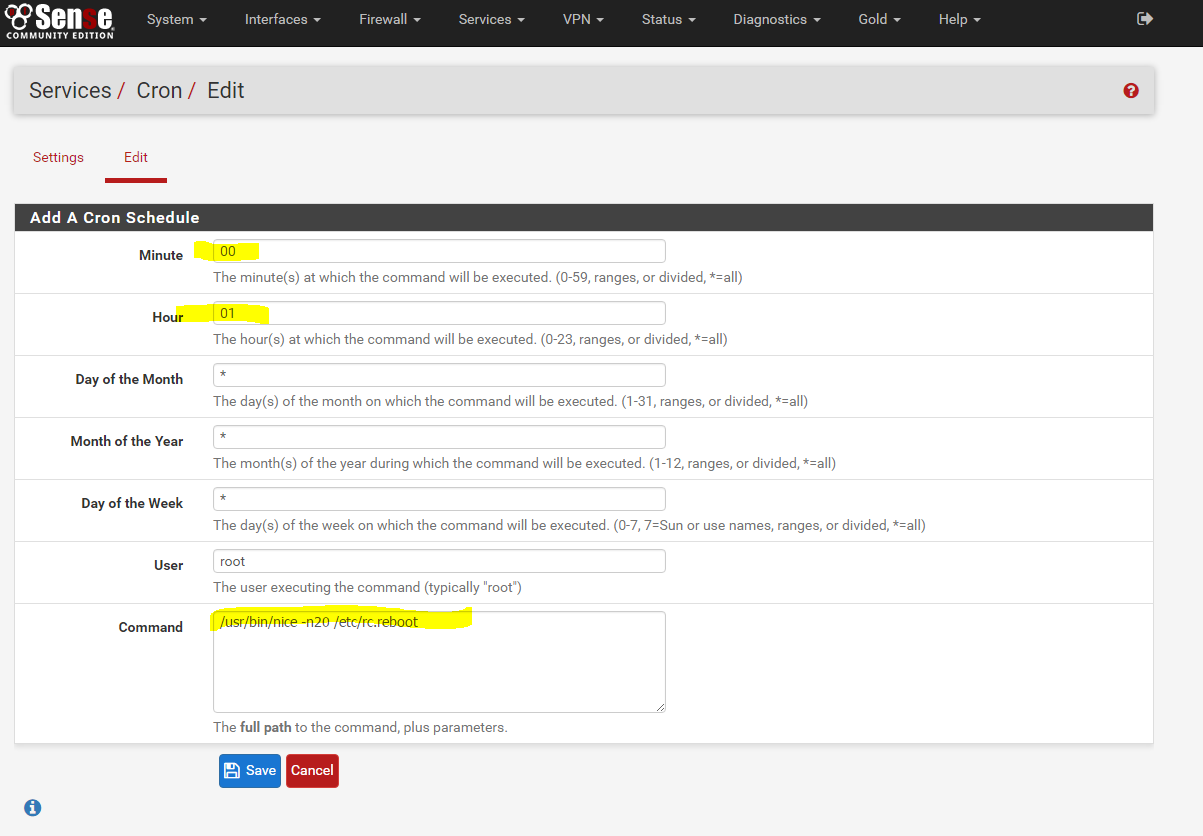Image resolution: width=1203 pixels, height=836 pixels.
Task: Click the Cron link in the breadcrumb
Action: tap(159, 90)
